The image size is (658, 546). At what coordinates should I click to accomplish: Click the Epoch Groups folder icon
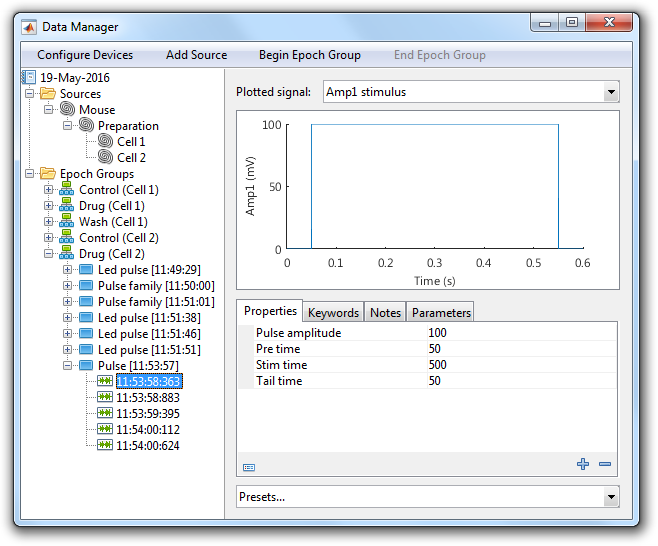[x=48, y=174]
